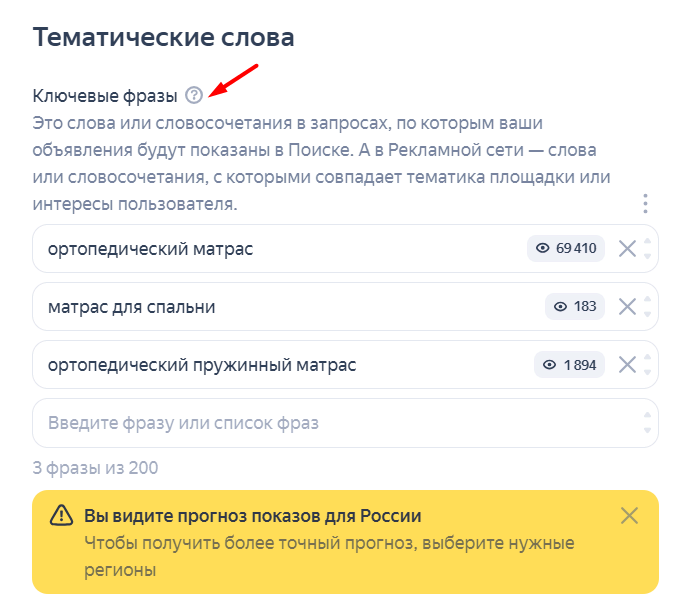Screen dimensions: 681x601
Task: Edit the матрас для спальни phrase text
Action: 132,307
